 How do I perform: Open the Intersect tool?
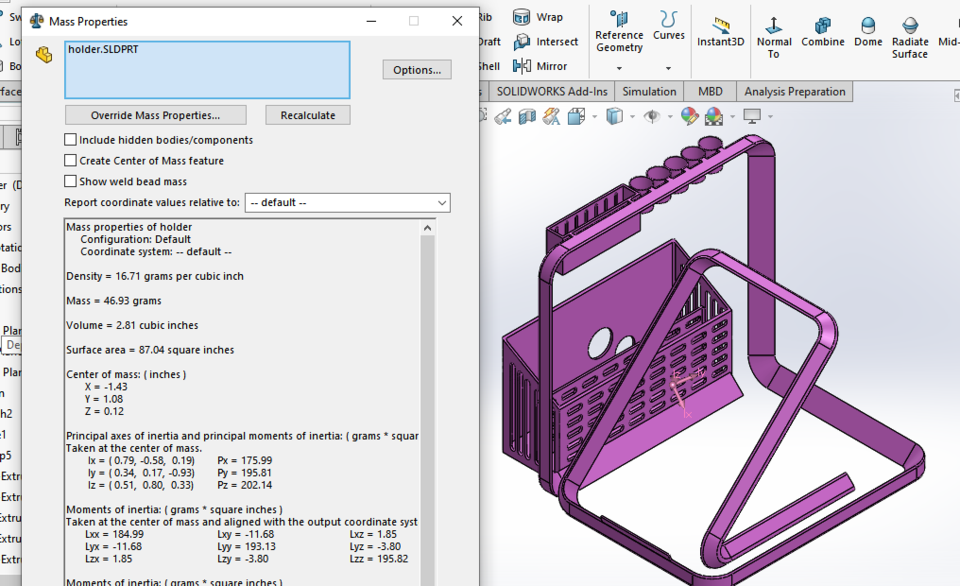tap(545, 42)
